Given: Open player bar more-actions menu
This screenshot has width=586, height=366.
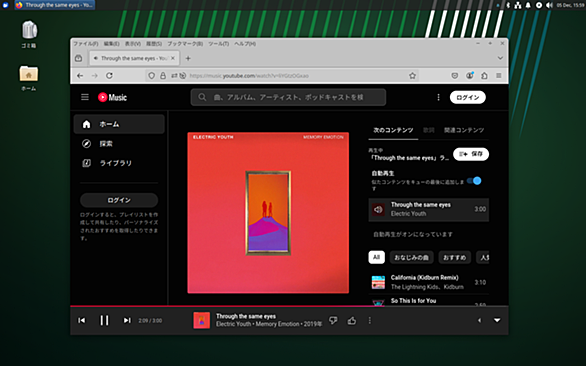Looking at the screenshot, I should [x=370, y=320].
